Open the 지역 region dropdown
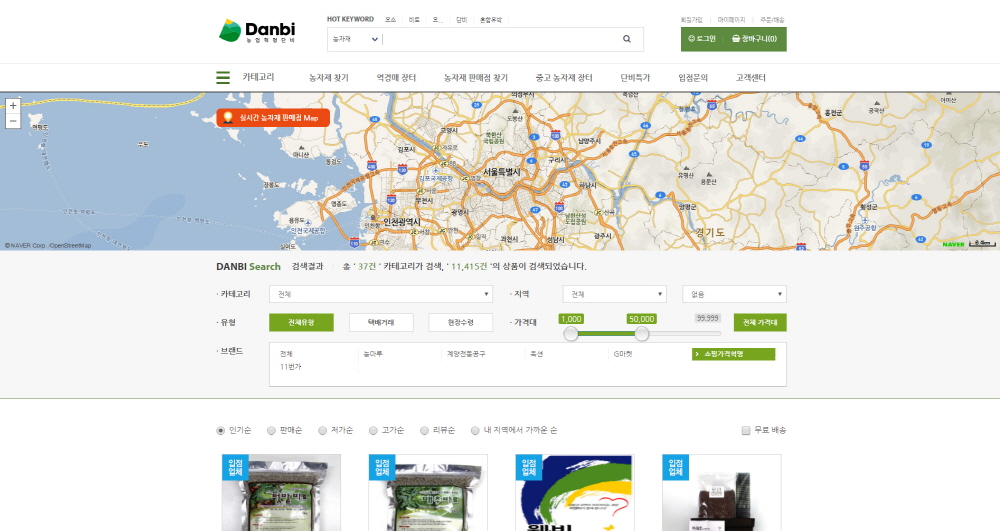The height and width of the screenshot is (531, 1000). click(x=613, y=294)
